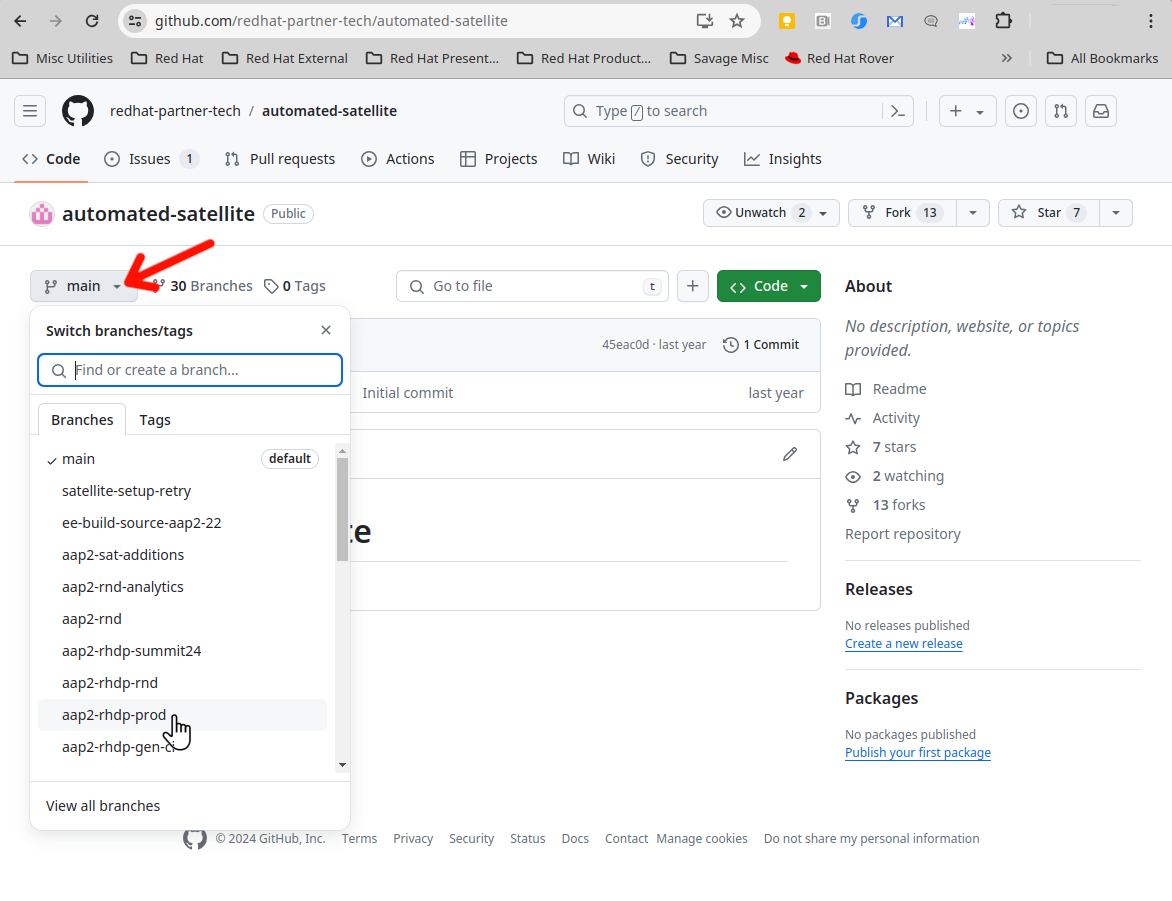This screenshot has width=1172, height=901.
Task: Open the Projects tab
Action: point(499,159)
